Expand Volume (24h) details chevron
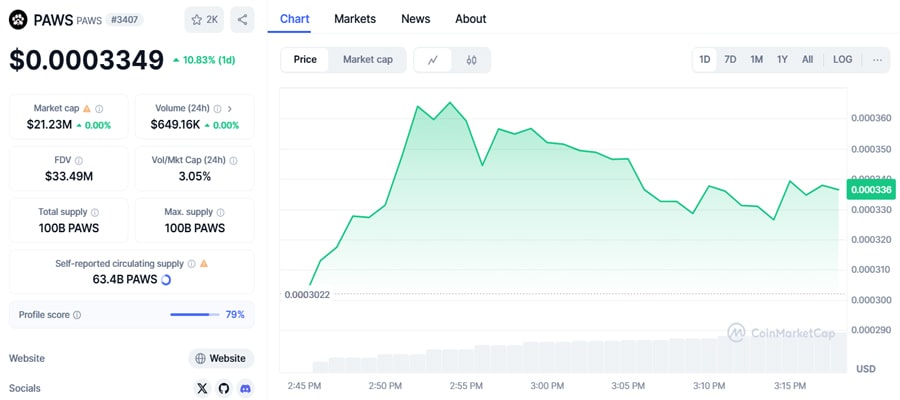900x400 pixels. [x=230, y=108]
